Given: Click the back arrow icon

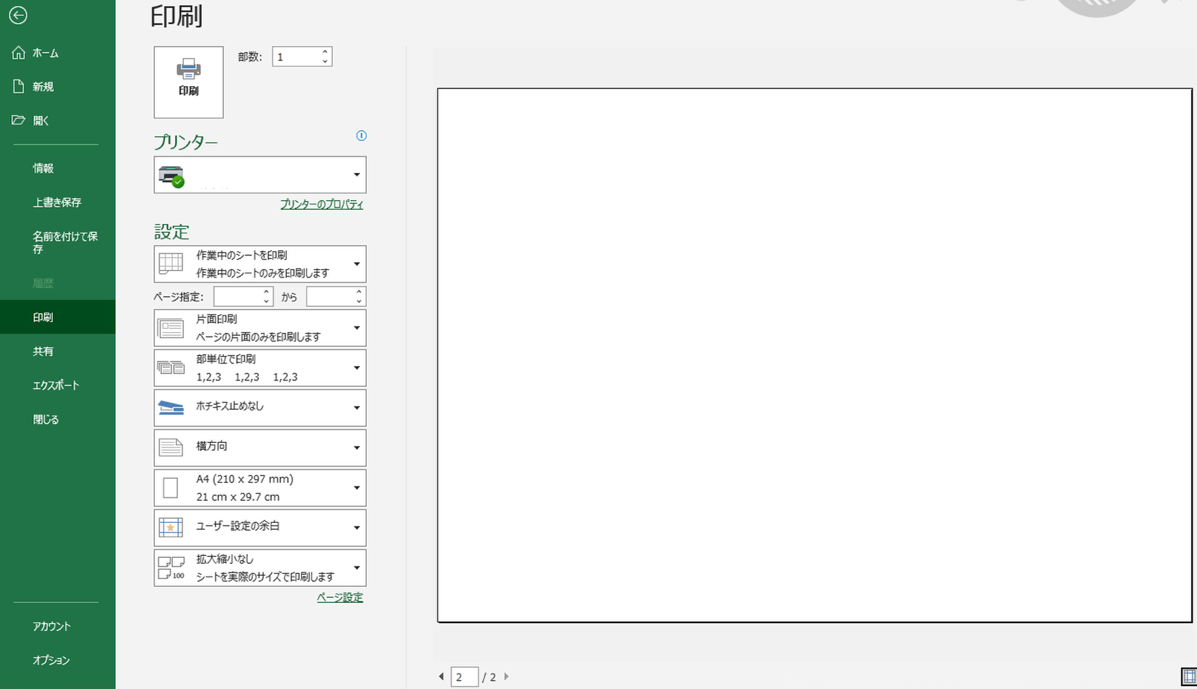Looking at the screenshot, I should [17, 16].
